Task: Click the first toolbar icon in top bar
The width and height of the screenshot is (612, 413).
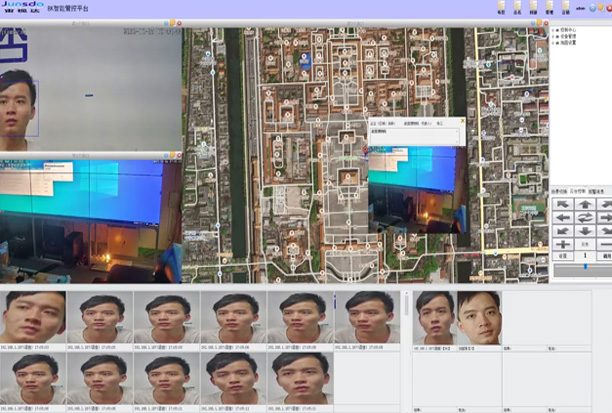Action: [501, 7]
